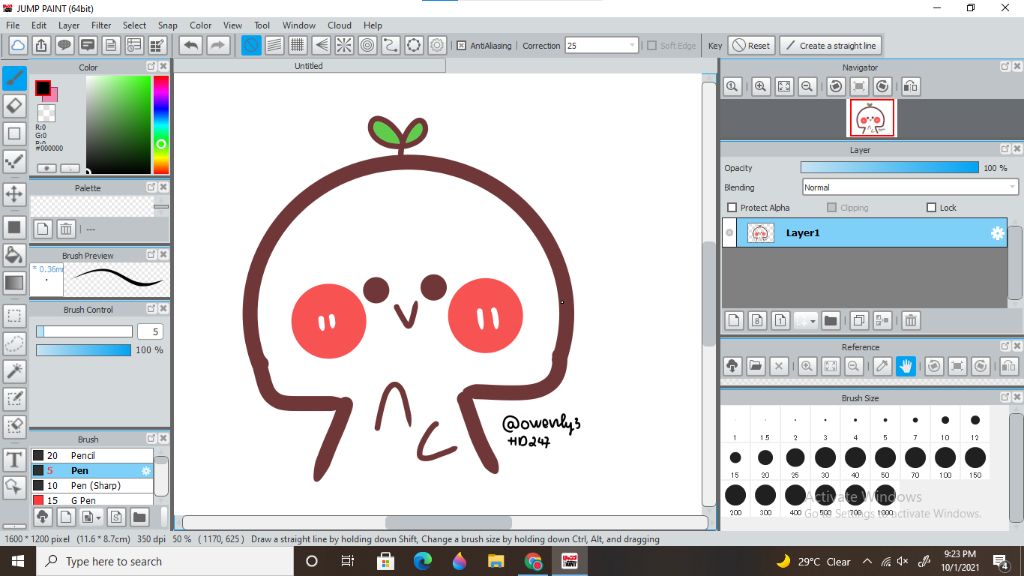Click Create a straight line button
The height and width of the screenshot is (576, 1024).
click(x=831, y=46)
